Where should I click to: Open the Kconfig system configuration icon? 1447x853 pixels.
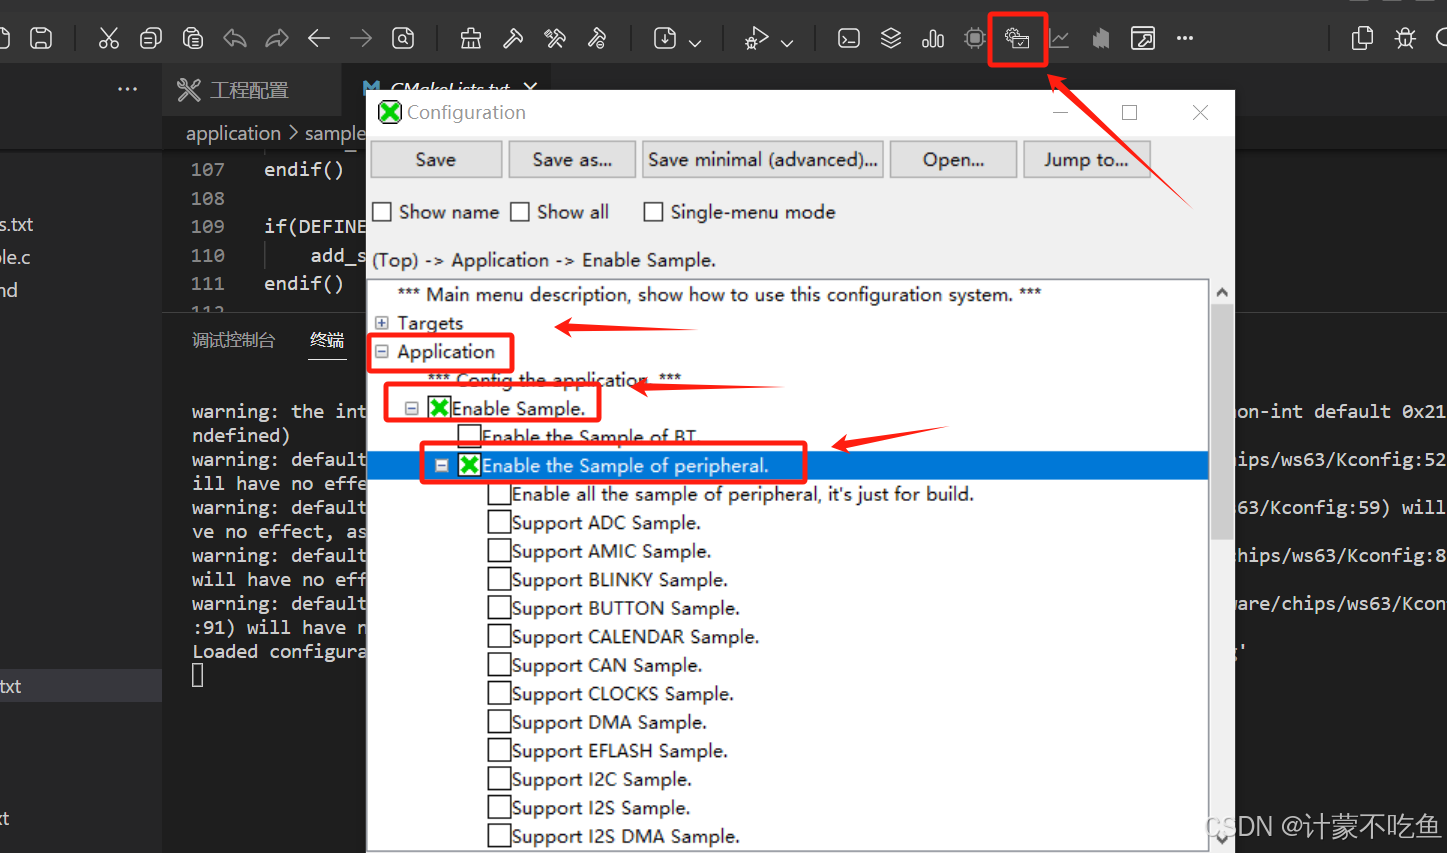(1017, 39)
